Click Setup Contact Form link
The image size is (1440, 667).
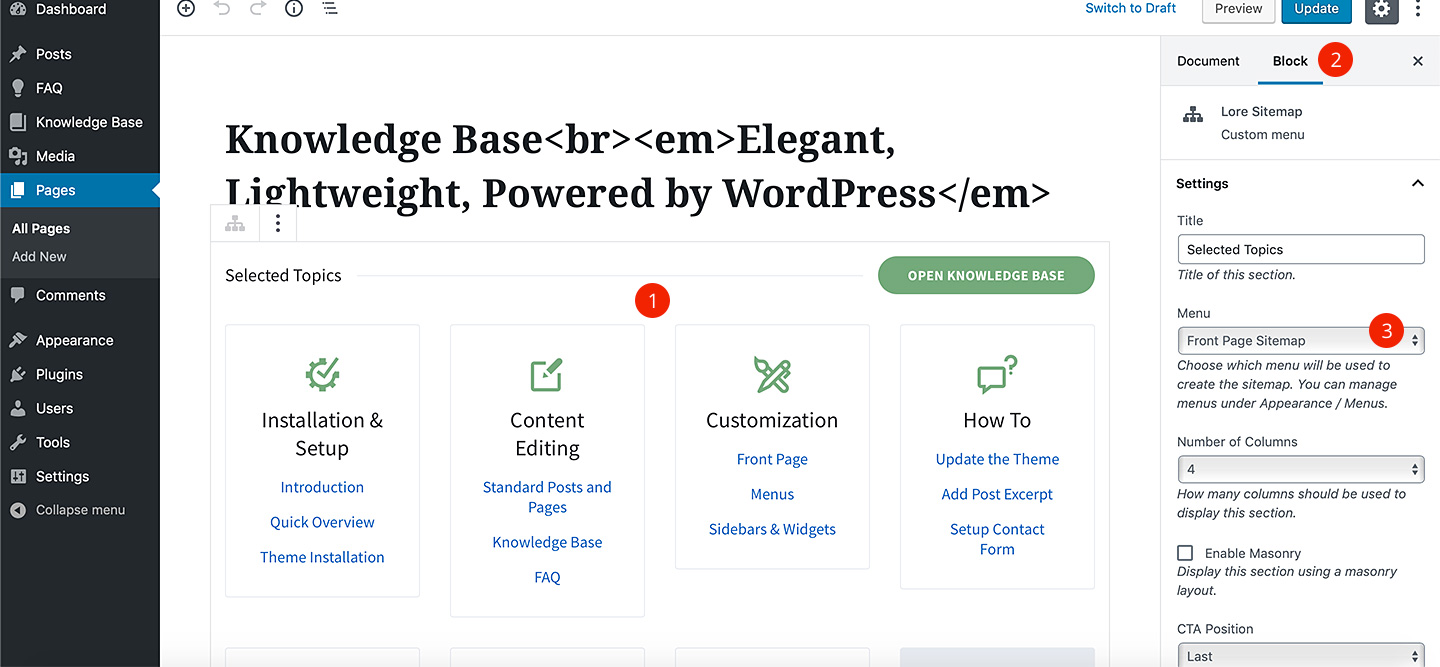997,539
